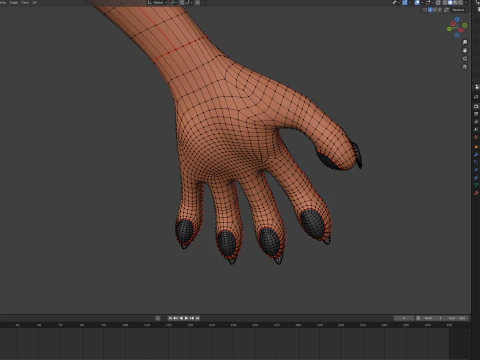Open the Options dropdown
This screenshot has height=360, width=480.
point(460,10)
